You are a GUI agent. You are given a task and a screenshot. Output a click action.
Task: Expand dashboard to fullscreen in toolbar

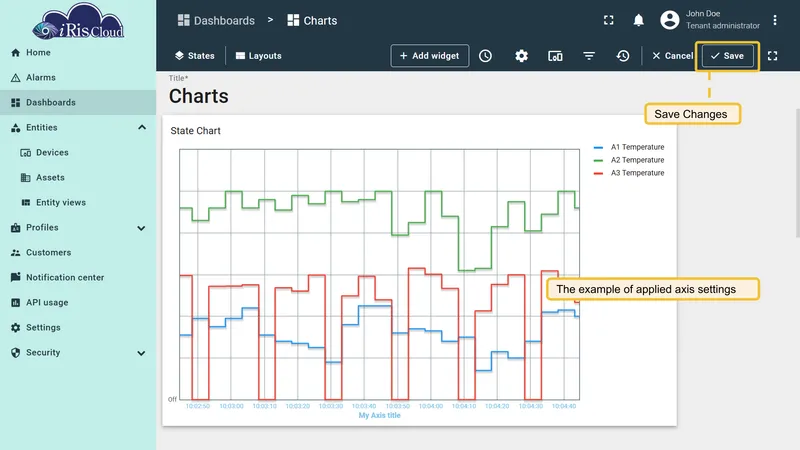[772, 56]
